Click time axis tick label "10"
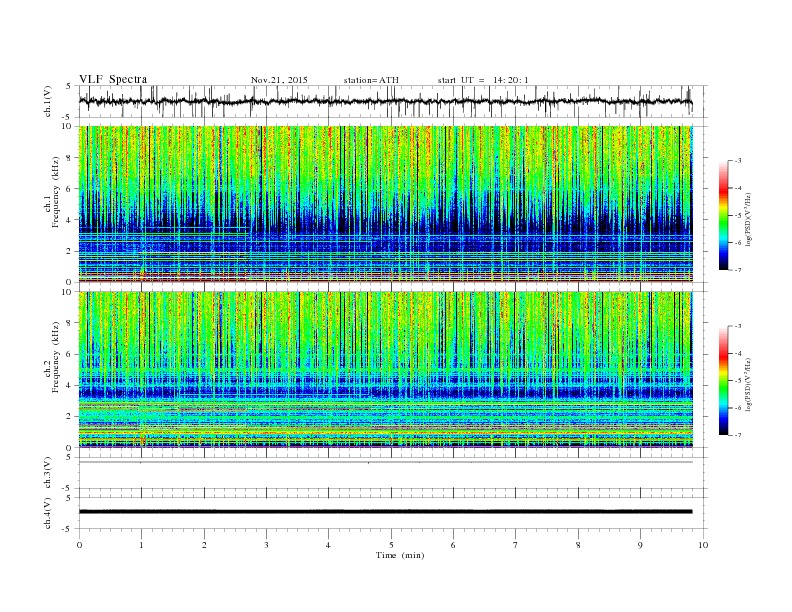 [703, 545]
